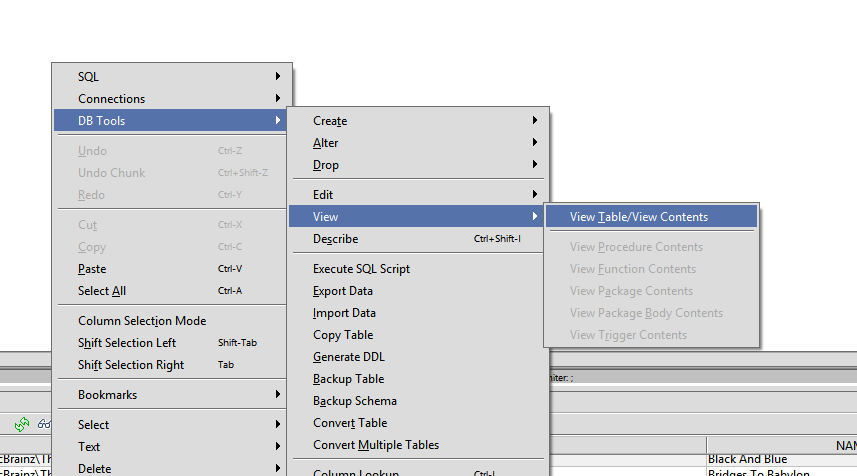Image resolution: width=857 pixels, height=476 pixels.
Task: Click the Black And Blue table cell
Action: pos(747,460)
